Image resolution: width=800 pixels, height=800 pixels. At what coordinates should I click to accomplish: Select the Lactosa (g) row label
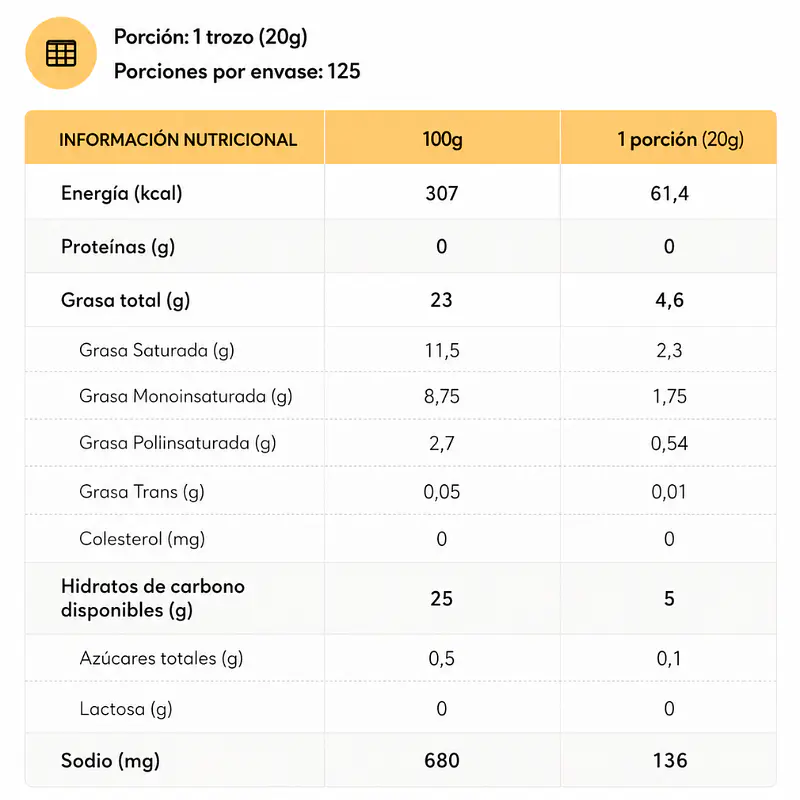pyautogui.click(x=126, y=709)
